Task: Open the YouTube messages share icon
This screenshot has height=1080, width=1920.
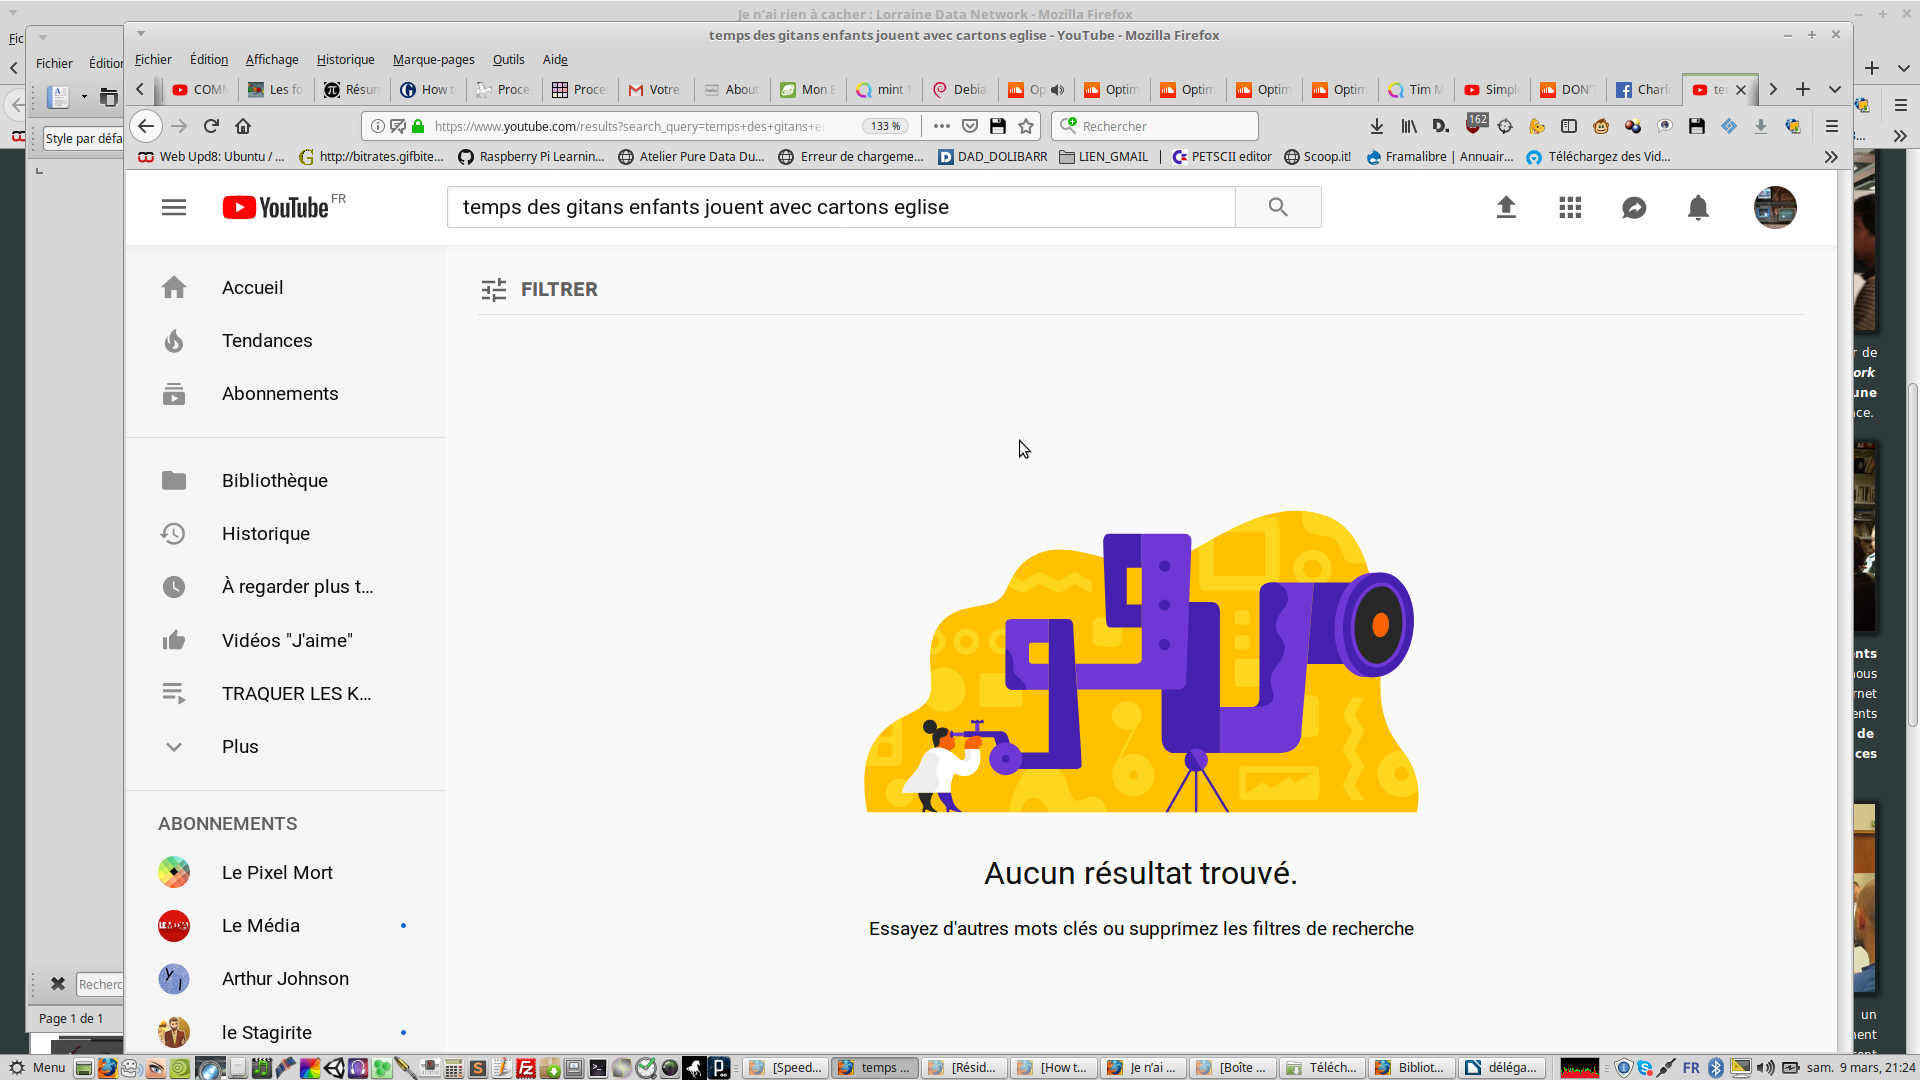Action: coord(1634,207)
